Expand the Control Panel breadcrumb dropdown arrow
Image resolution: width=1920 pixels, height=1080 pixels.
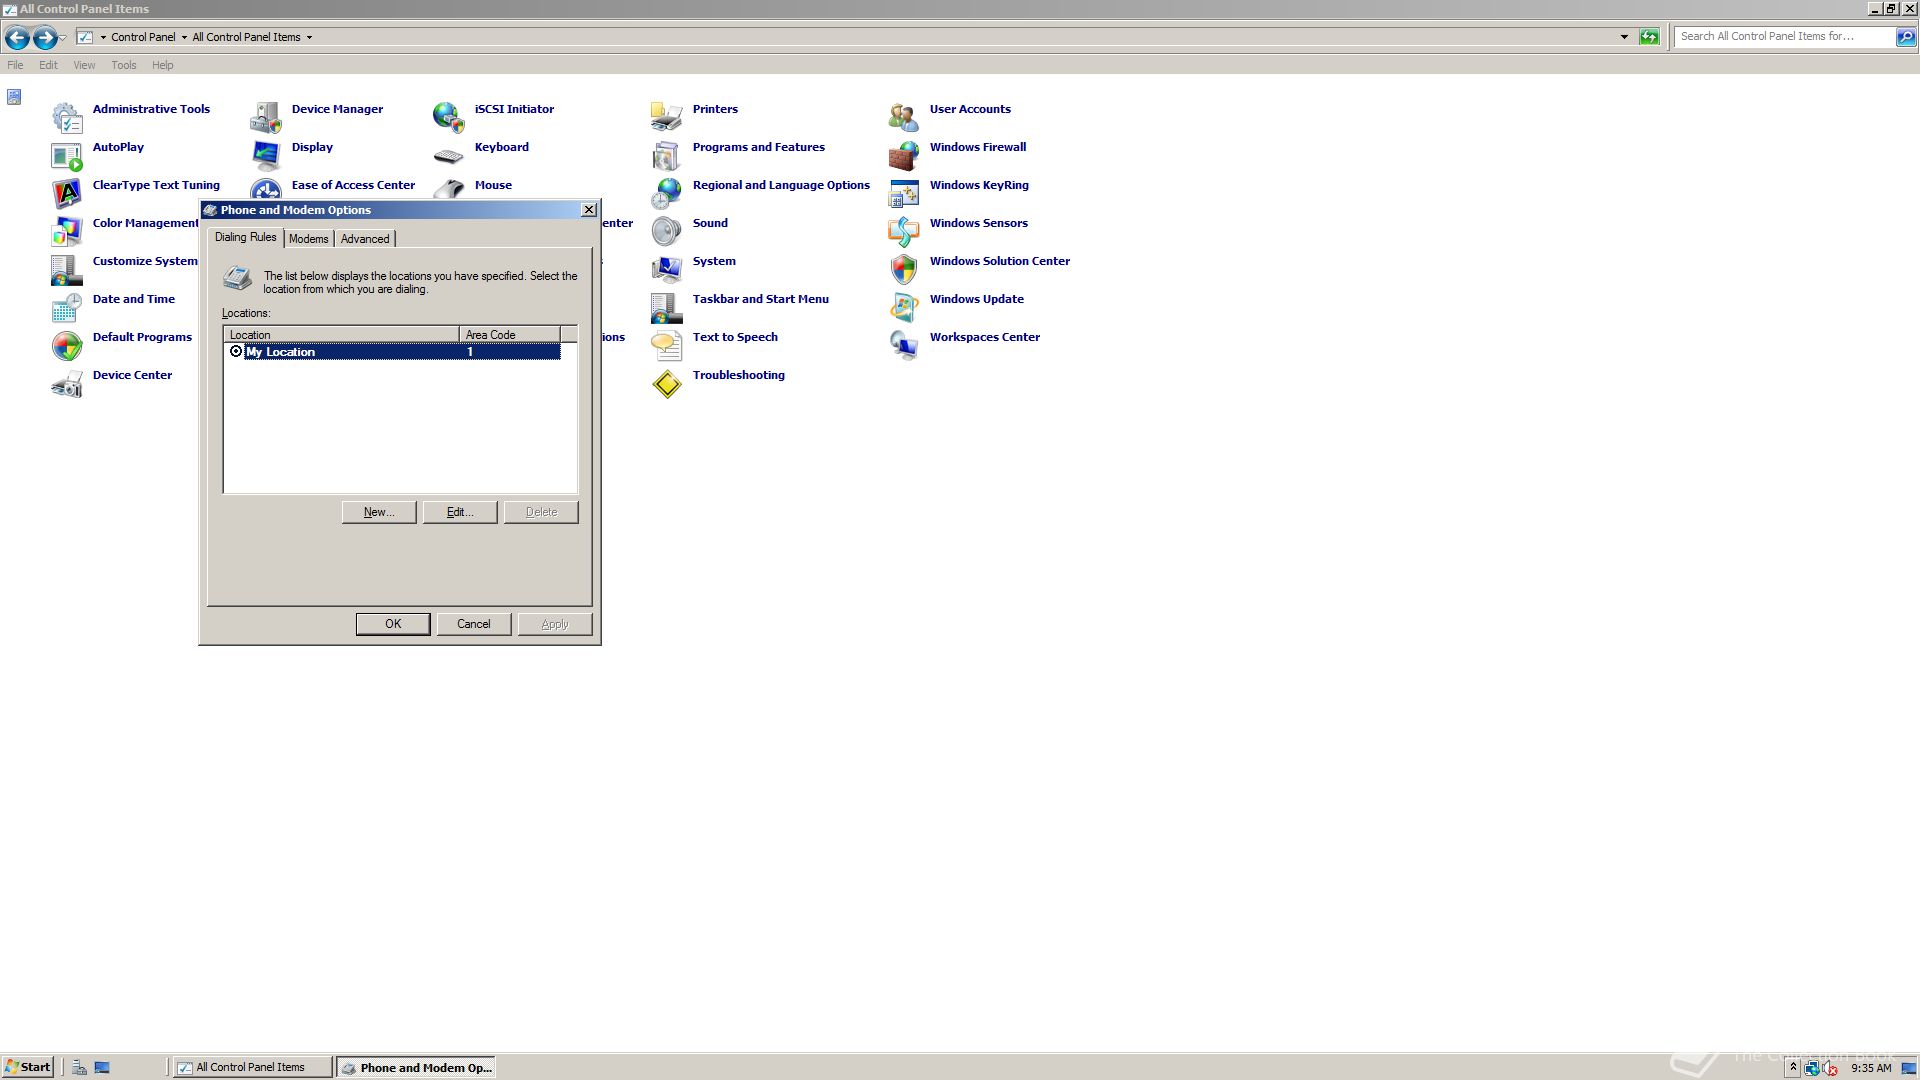point(184,37)
